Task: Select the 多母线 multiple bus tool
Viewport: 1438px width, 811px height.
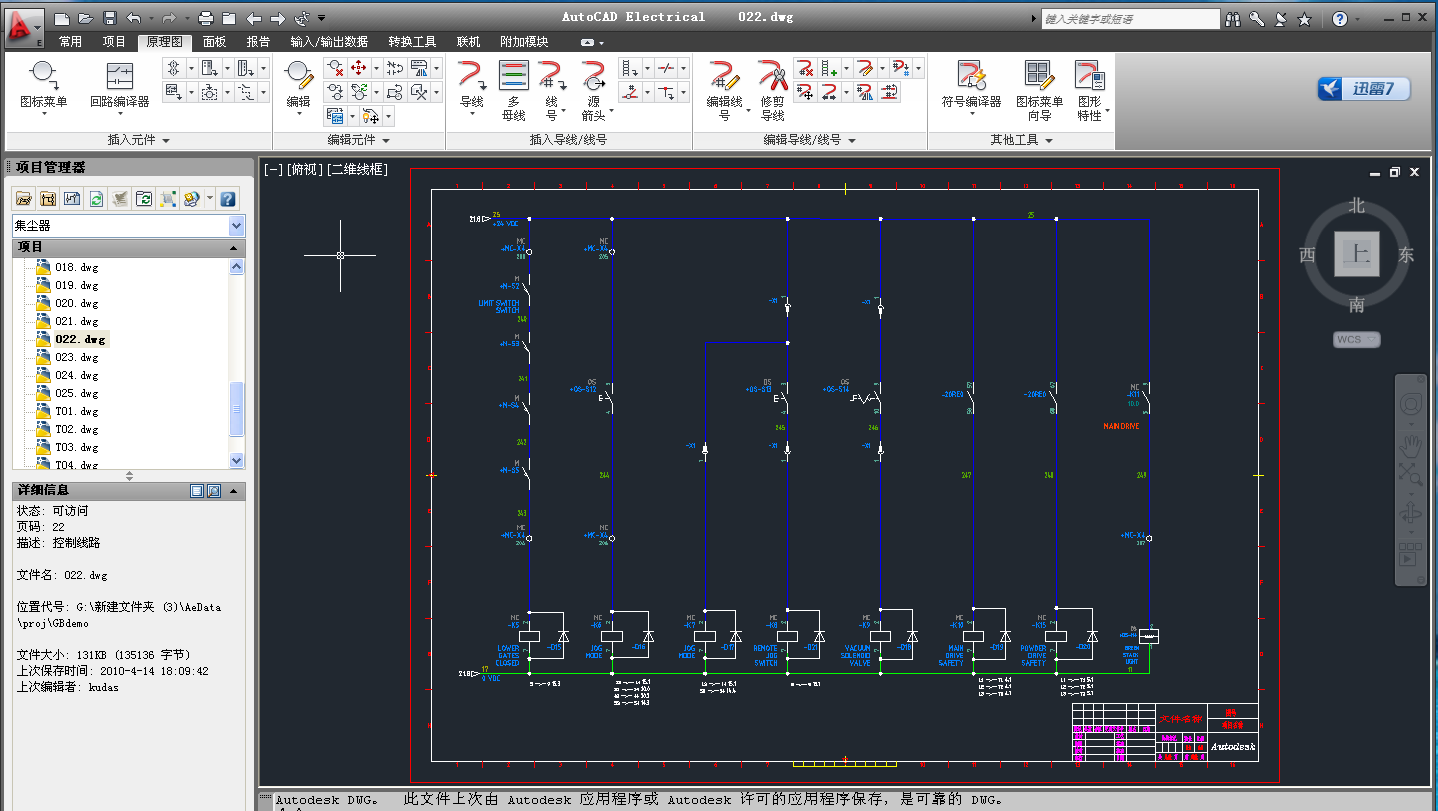Action: pos(513,90)
